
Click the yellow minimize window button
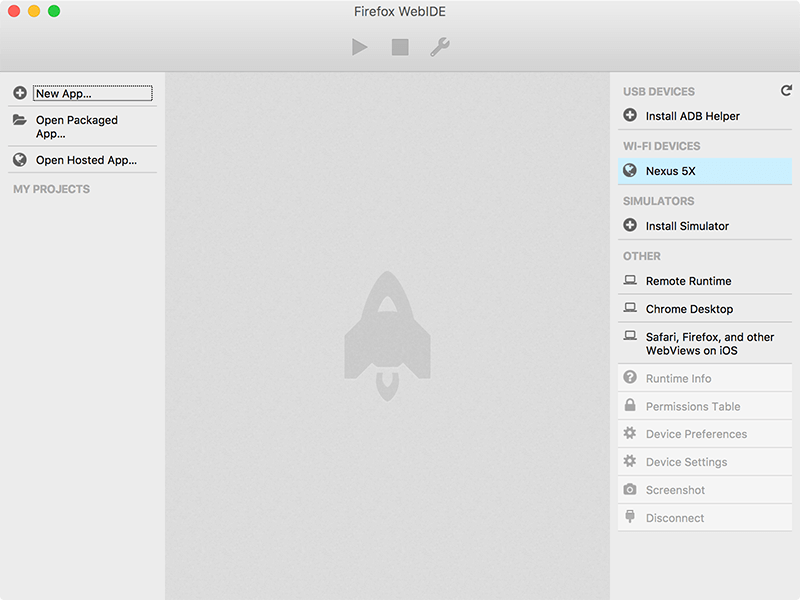pos(34,11)
